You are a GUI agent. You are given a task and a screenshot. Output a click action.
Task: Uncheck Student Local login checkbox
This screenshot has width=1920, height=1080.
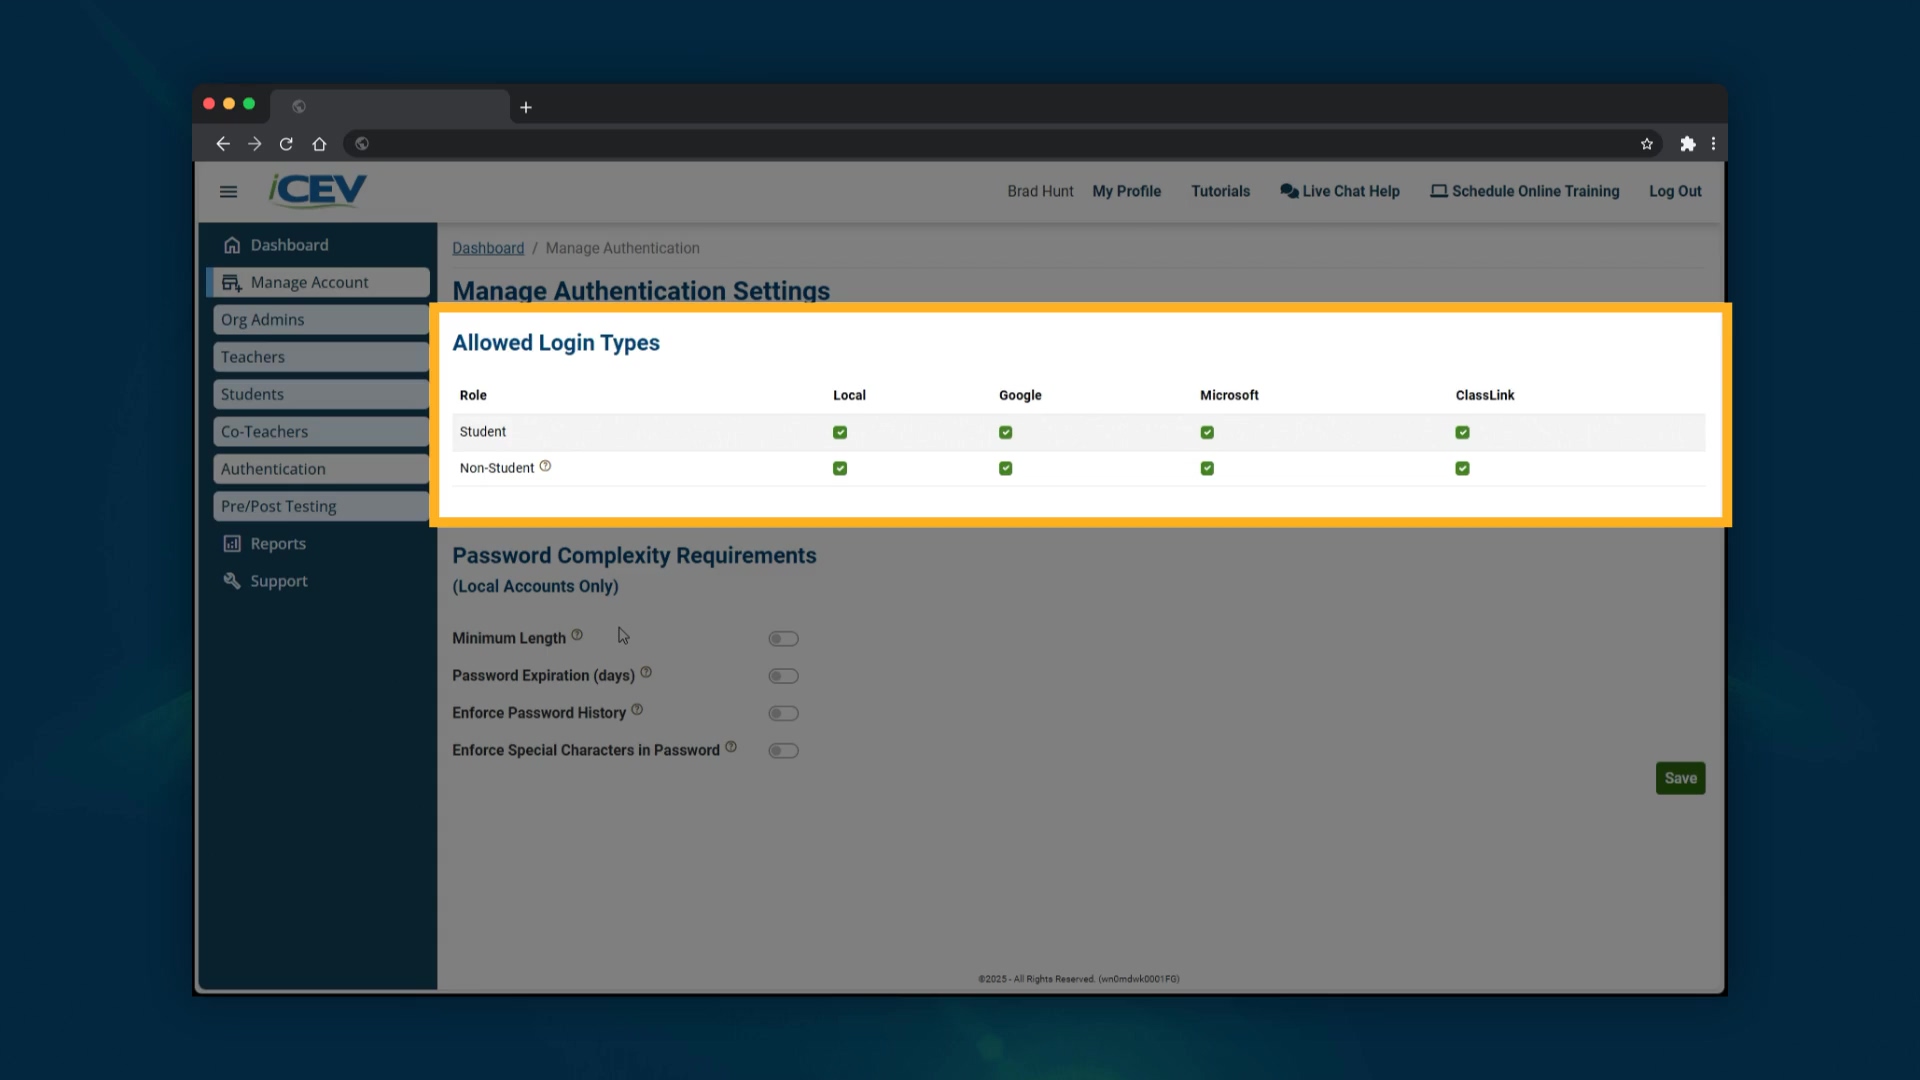(840, 432)
